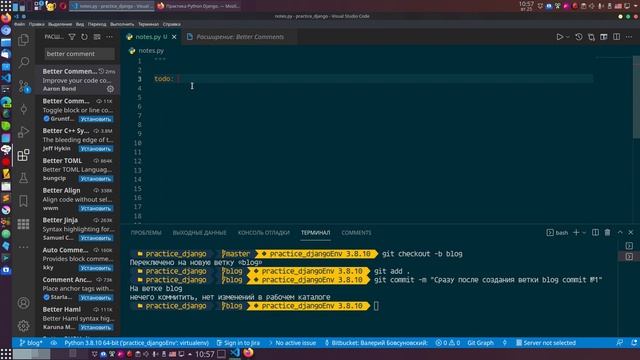Open the Source Control view
The width and height of the screenshot is (640, 360).
[24, 86]
